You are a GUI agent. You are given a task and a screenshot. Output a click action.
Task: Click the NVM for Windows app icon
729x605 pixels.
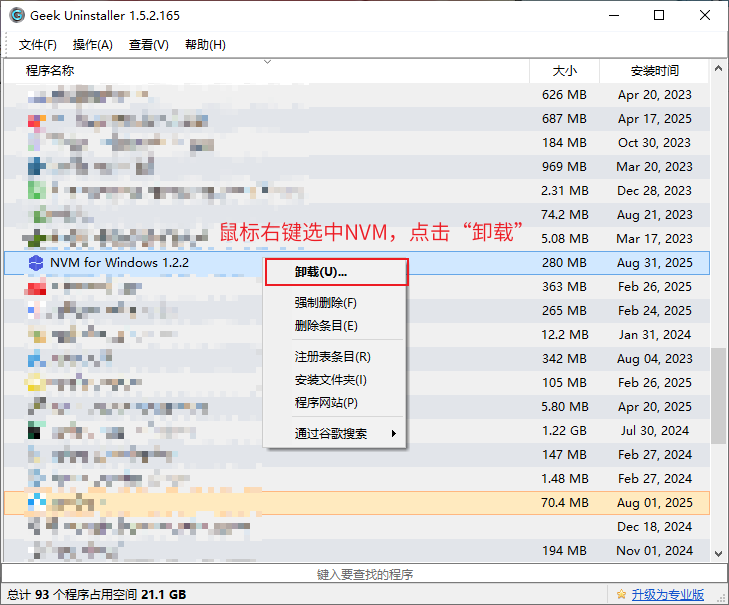(36, 263)
